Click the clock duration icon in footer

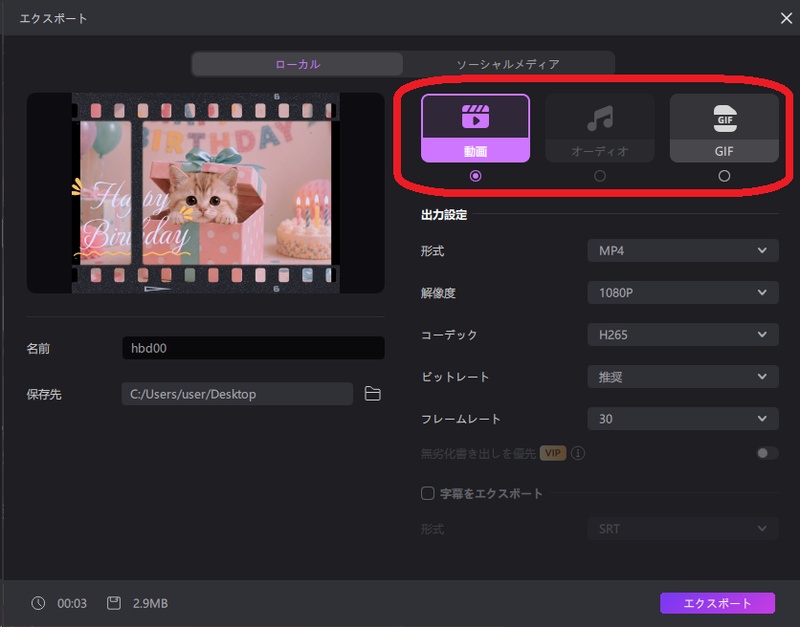38,603
